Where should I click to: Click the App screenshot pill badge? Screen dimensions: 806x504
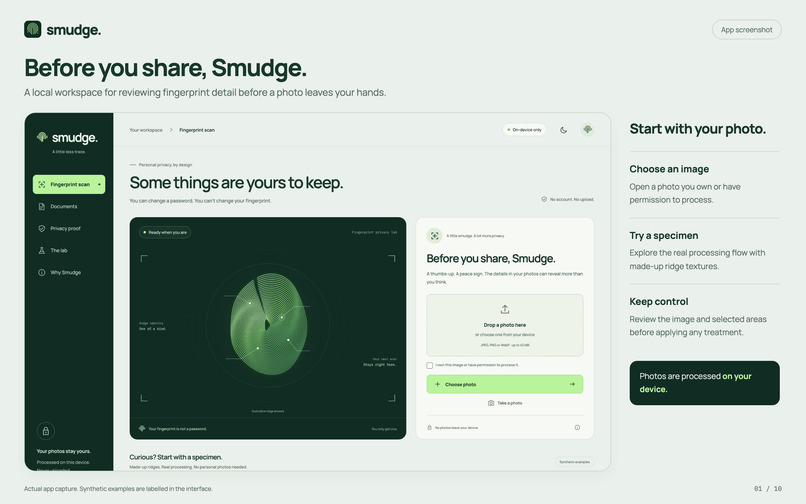click(746, 30)
